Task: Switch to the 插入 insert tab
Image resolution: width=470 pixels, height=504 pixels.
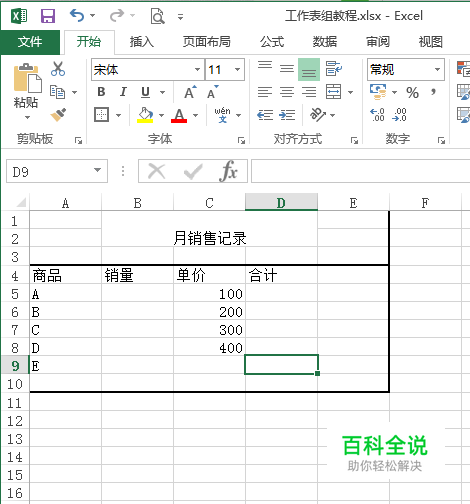Action: [142, 42]
